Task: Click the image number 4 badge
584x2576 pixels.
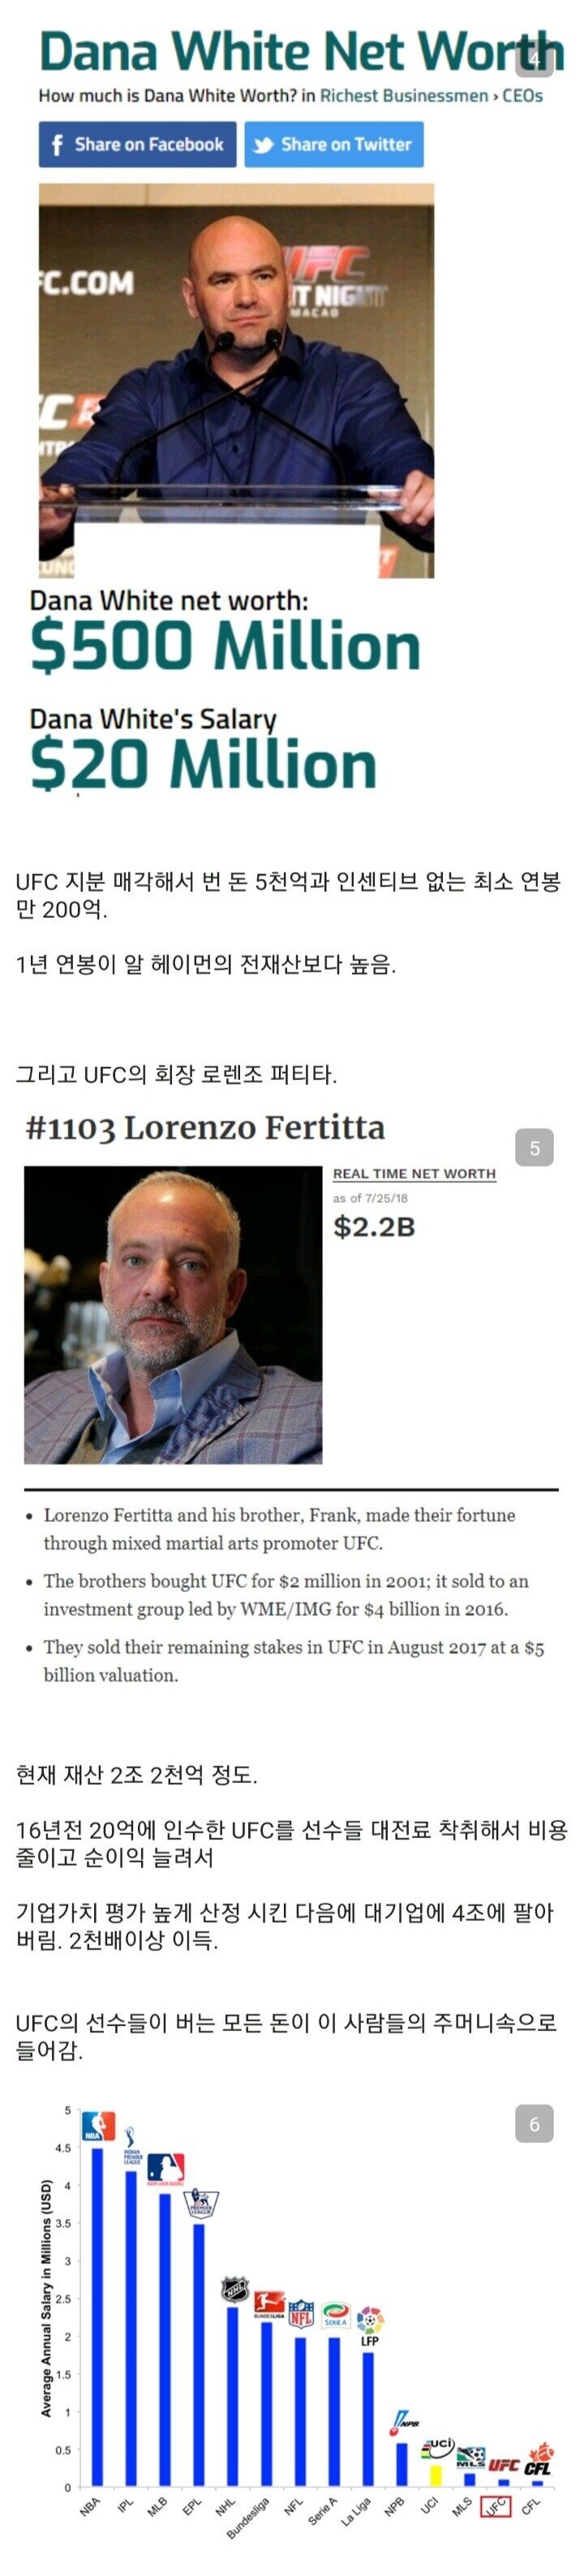Action: click(534, 60)
